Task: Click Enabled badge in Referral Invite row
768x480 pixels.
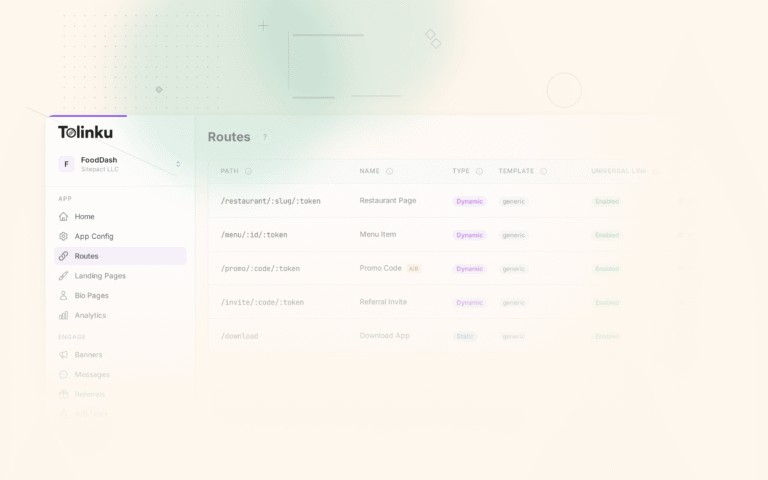Action: pyautogui.click(x=607, y=303)
